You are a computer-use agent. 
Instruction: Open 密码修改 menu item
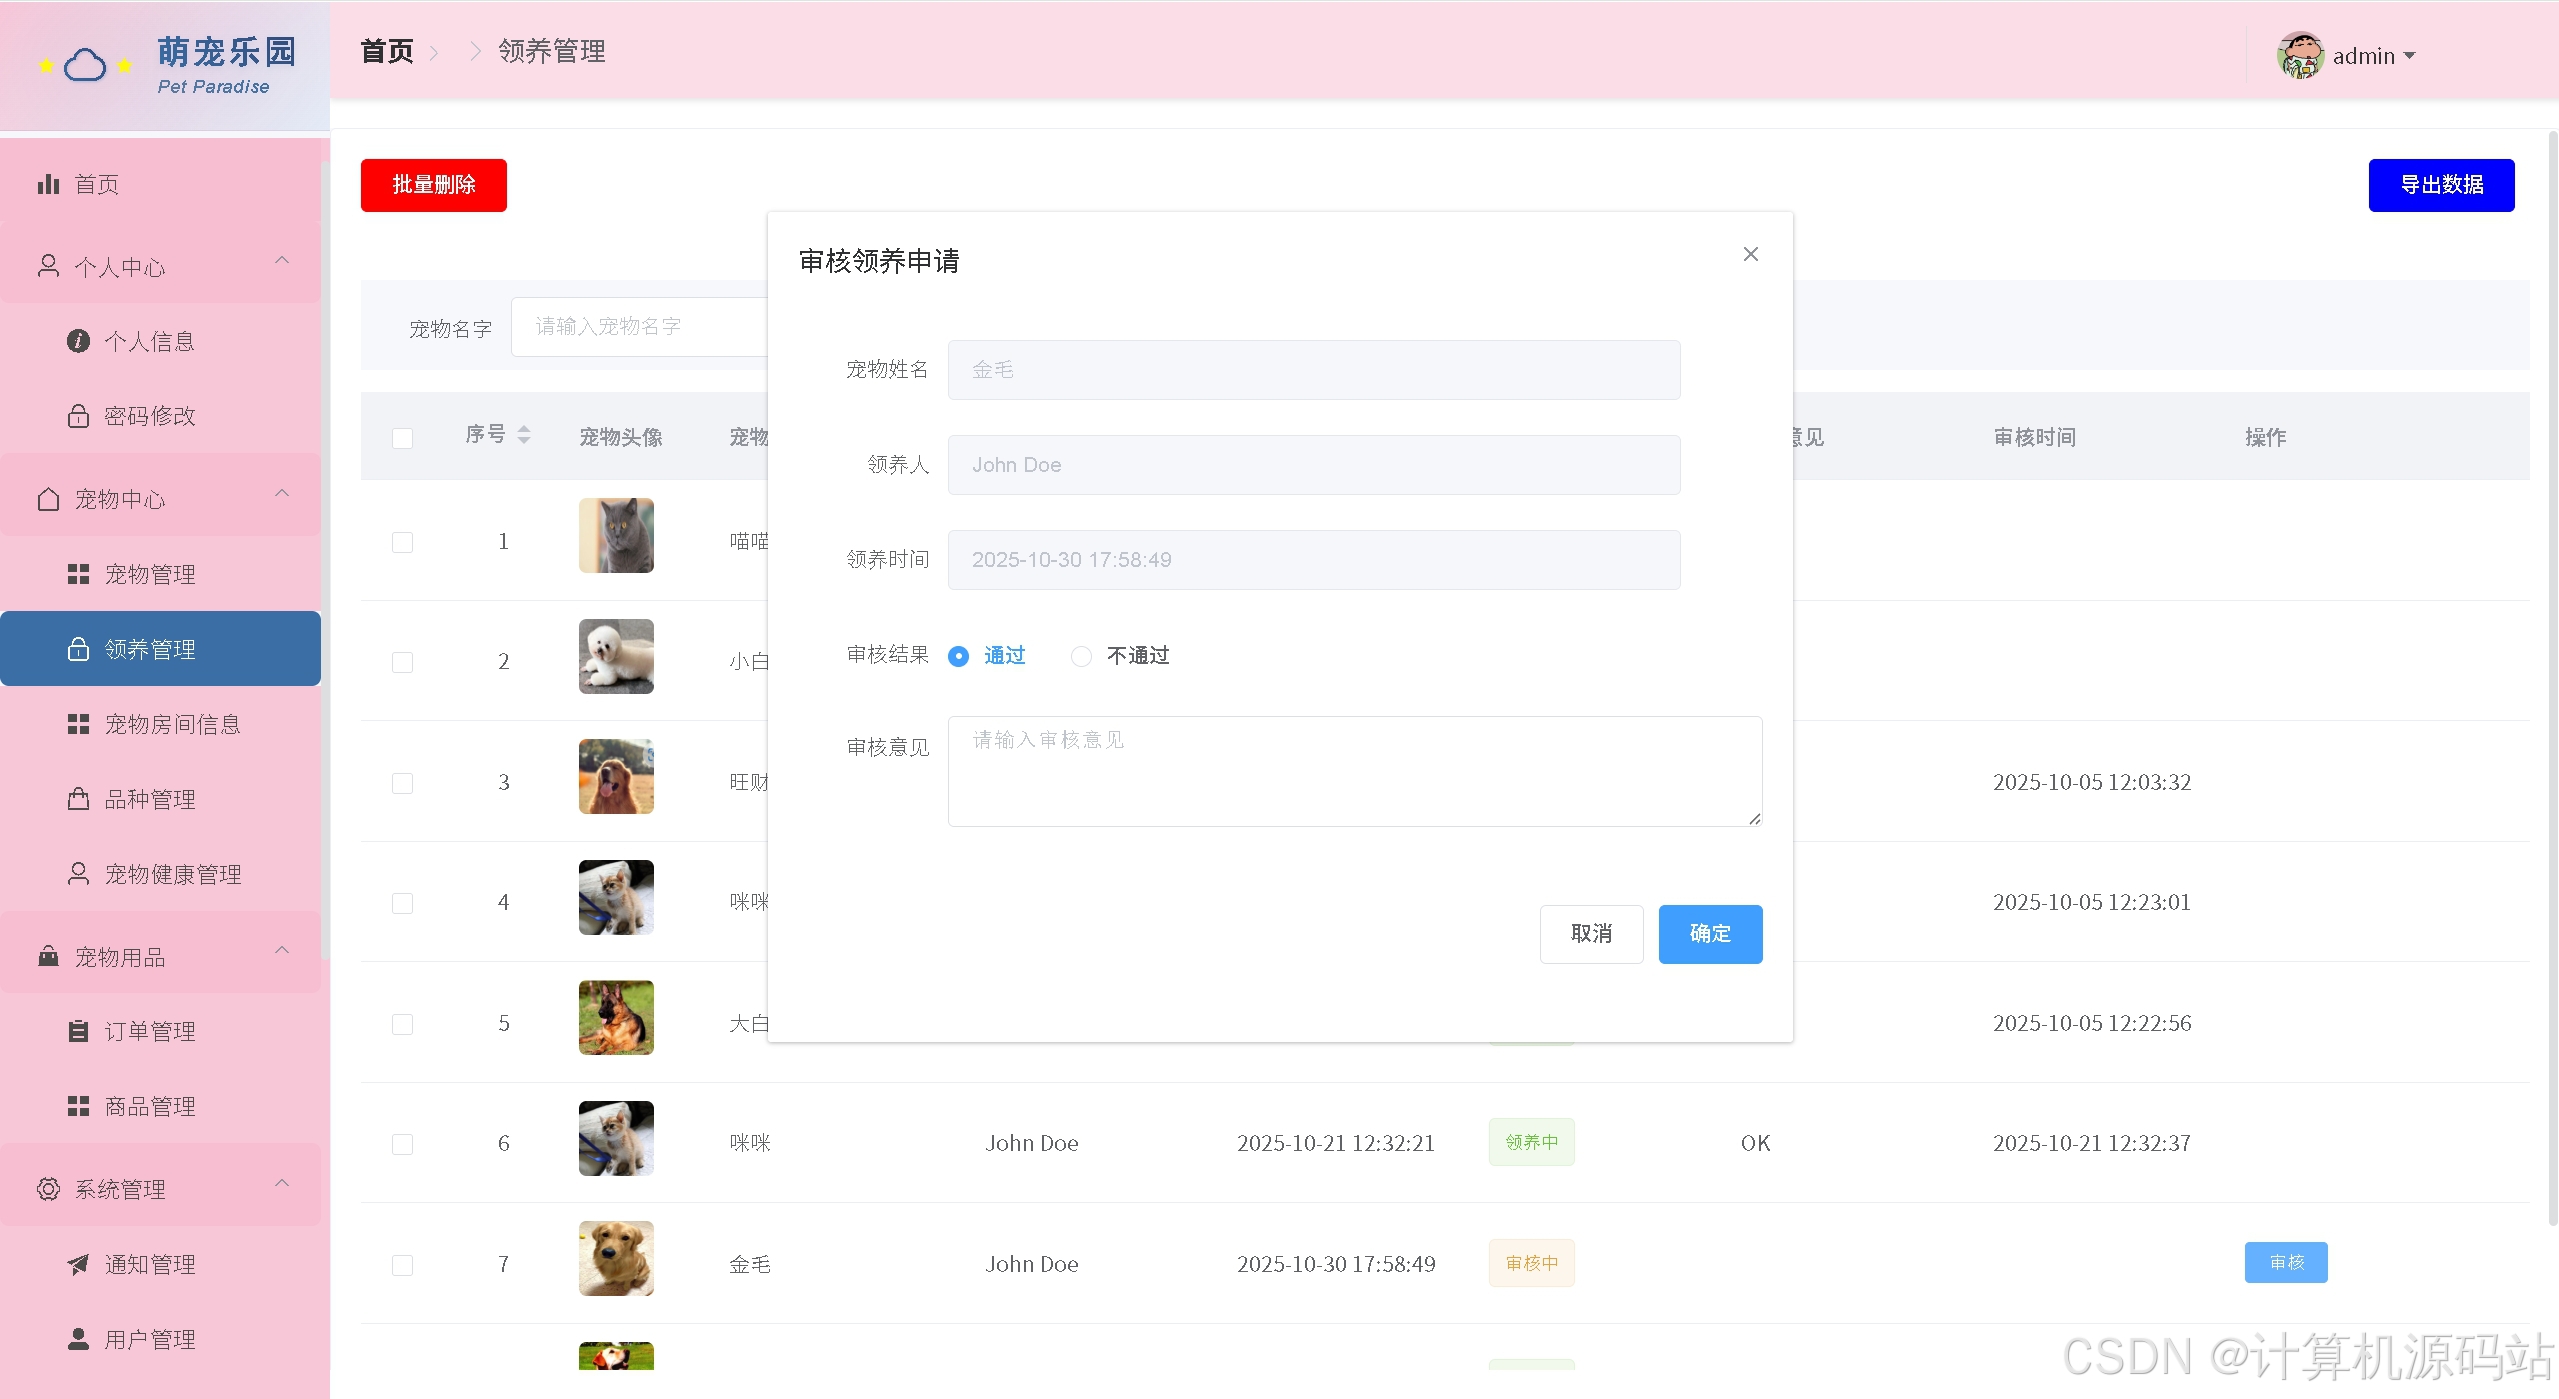point(160,415)
